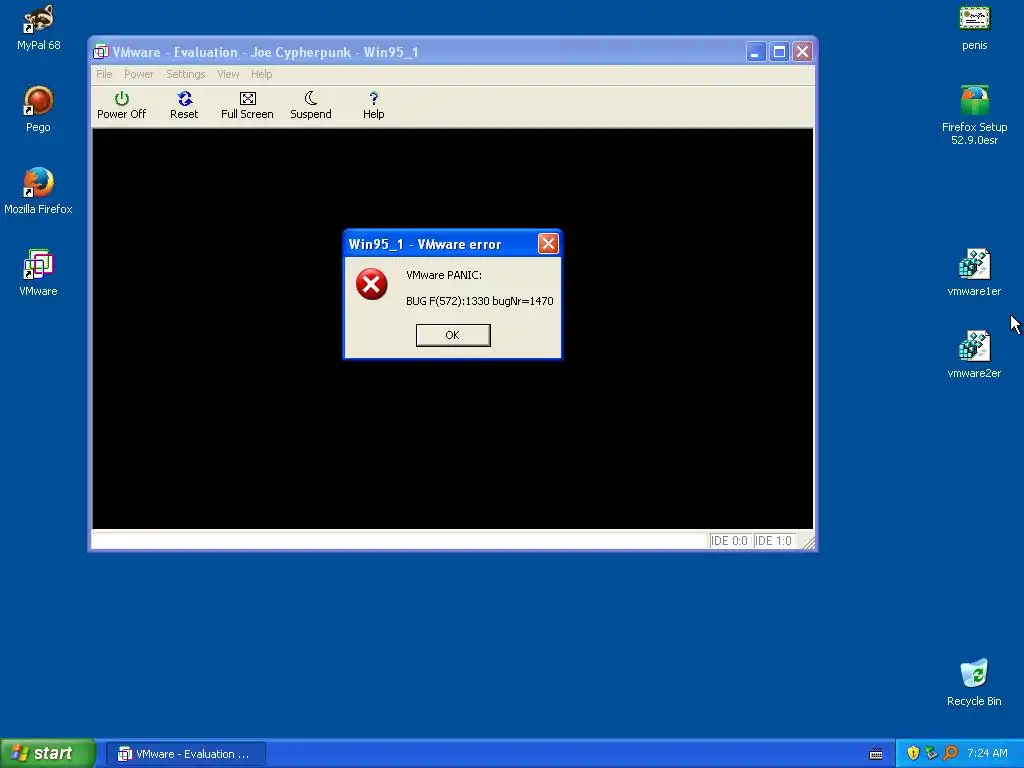This screenshot has width=1024, height=768.
Task: Switch VM to Full Screen
Action: pyautogui.click(x=247, y=105)
